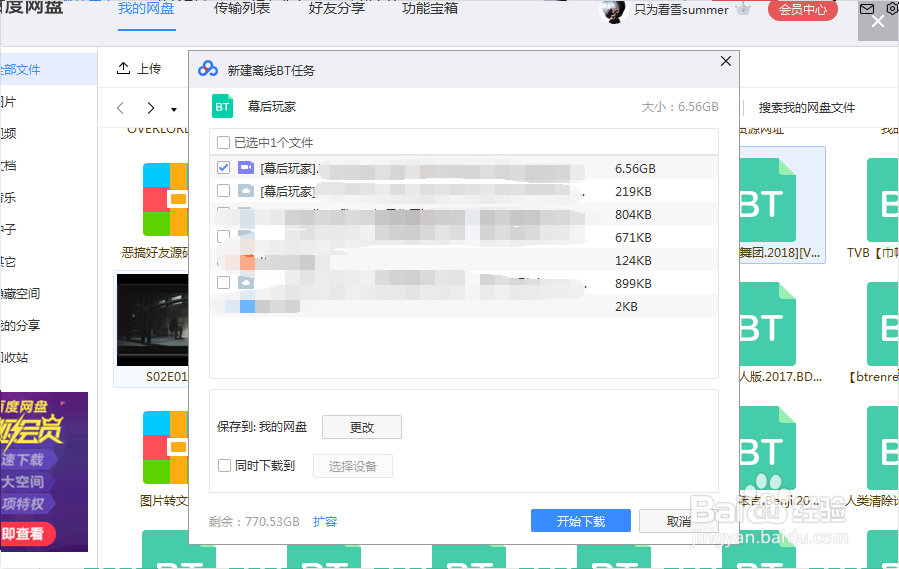Open the mail messages icon

[x=867, y=9]
